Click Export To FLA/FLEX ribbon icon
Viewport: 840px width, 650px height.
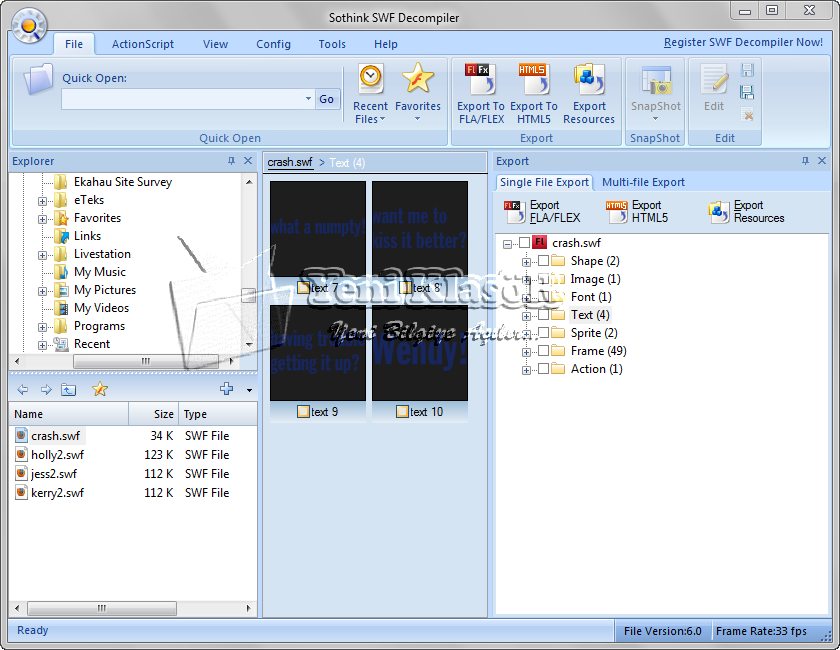click(480, 80)
